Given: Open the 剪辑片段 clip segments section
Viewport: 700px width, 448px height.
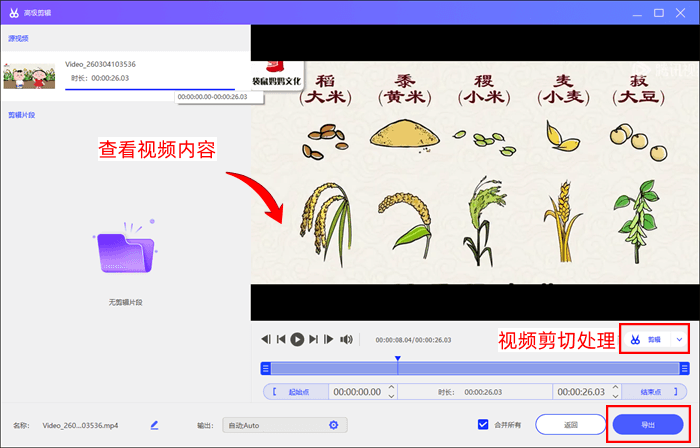Looking at the screenshot, I should 21,115.
